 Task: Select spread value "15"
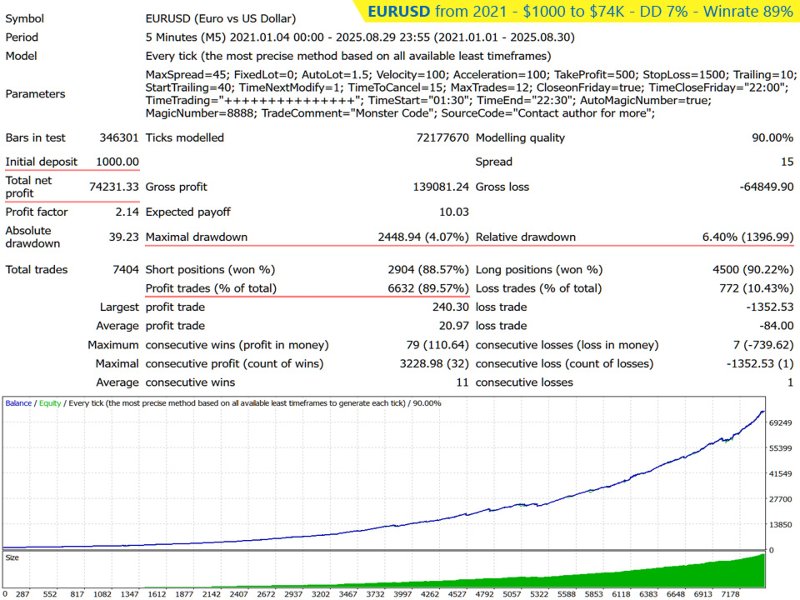coord(787,162)
